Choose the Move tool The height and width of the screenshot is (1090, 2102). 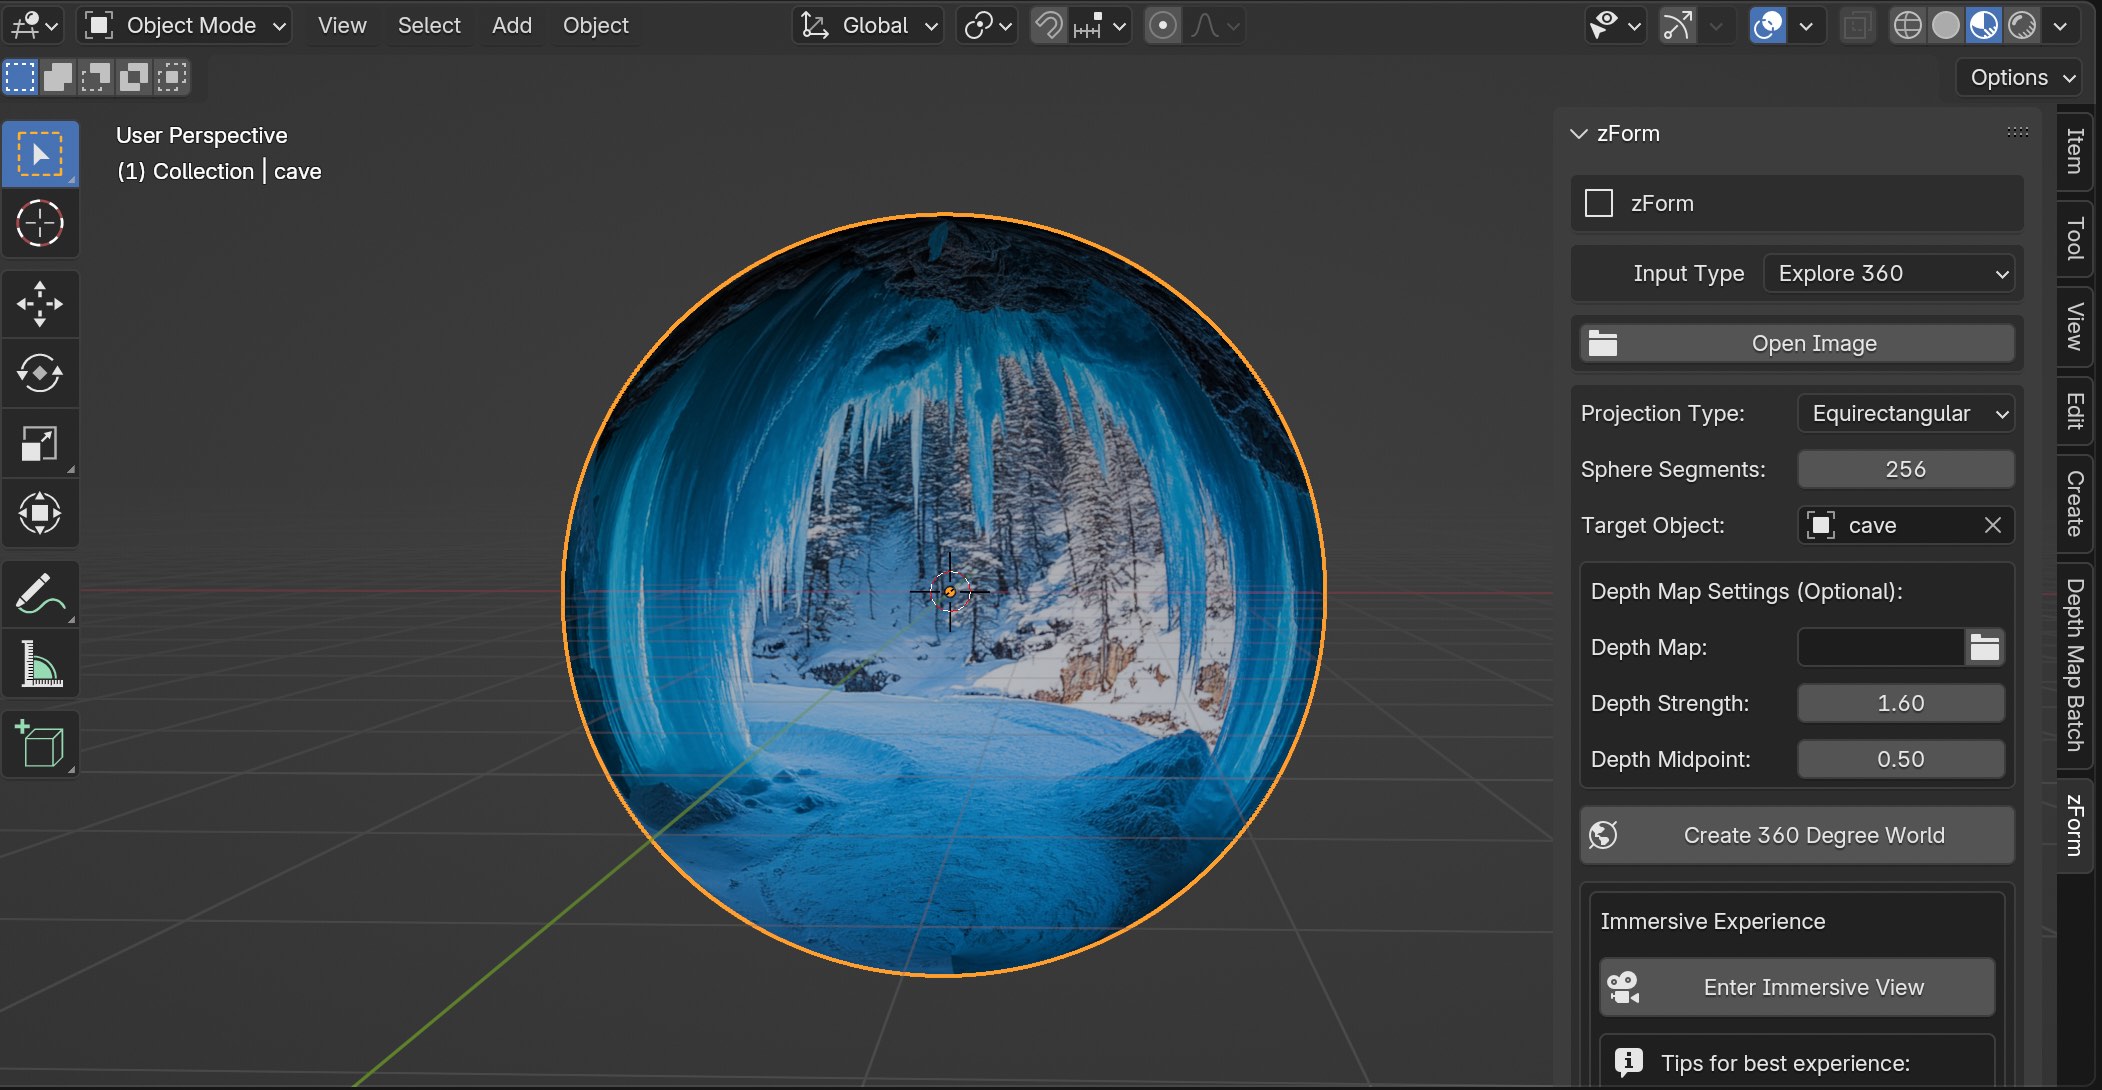40,303
